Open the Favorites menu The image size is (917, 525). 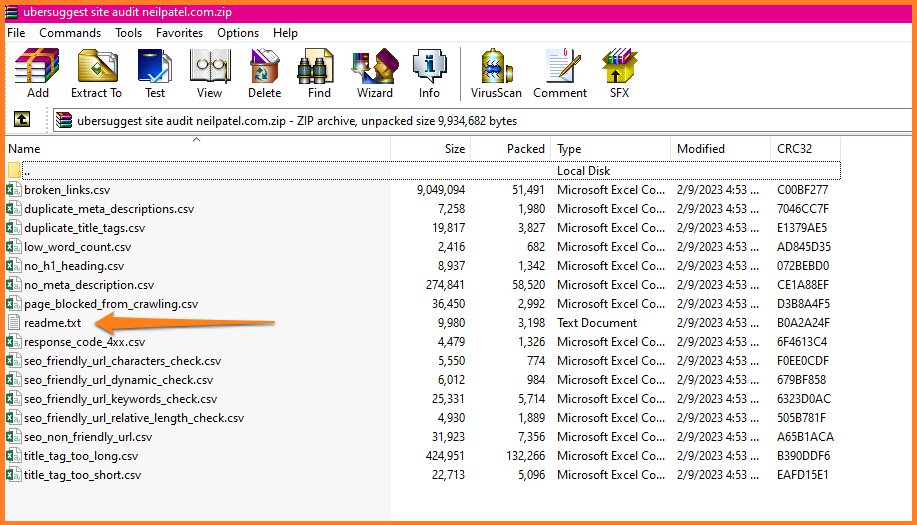pos(179,33)
